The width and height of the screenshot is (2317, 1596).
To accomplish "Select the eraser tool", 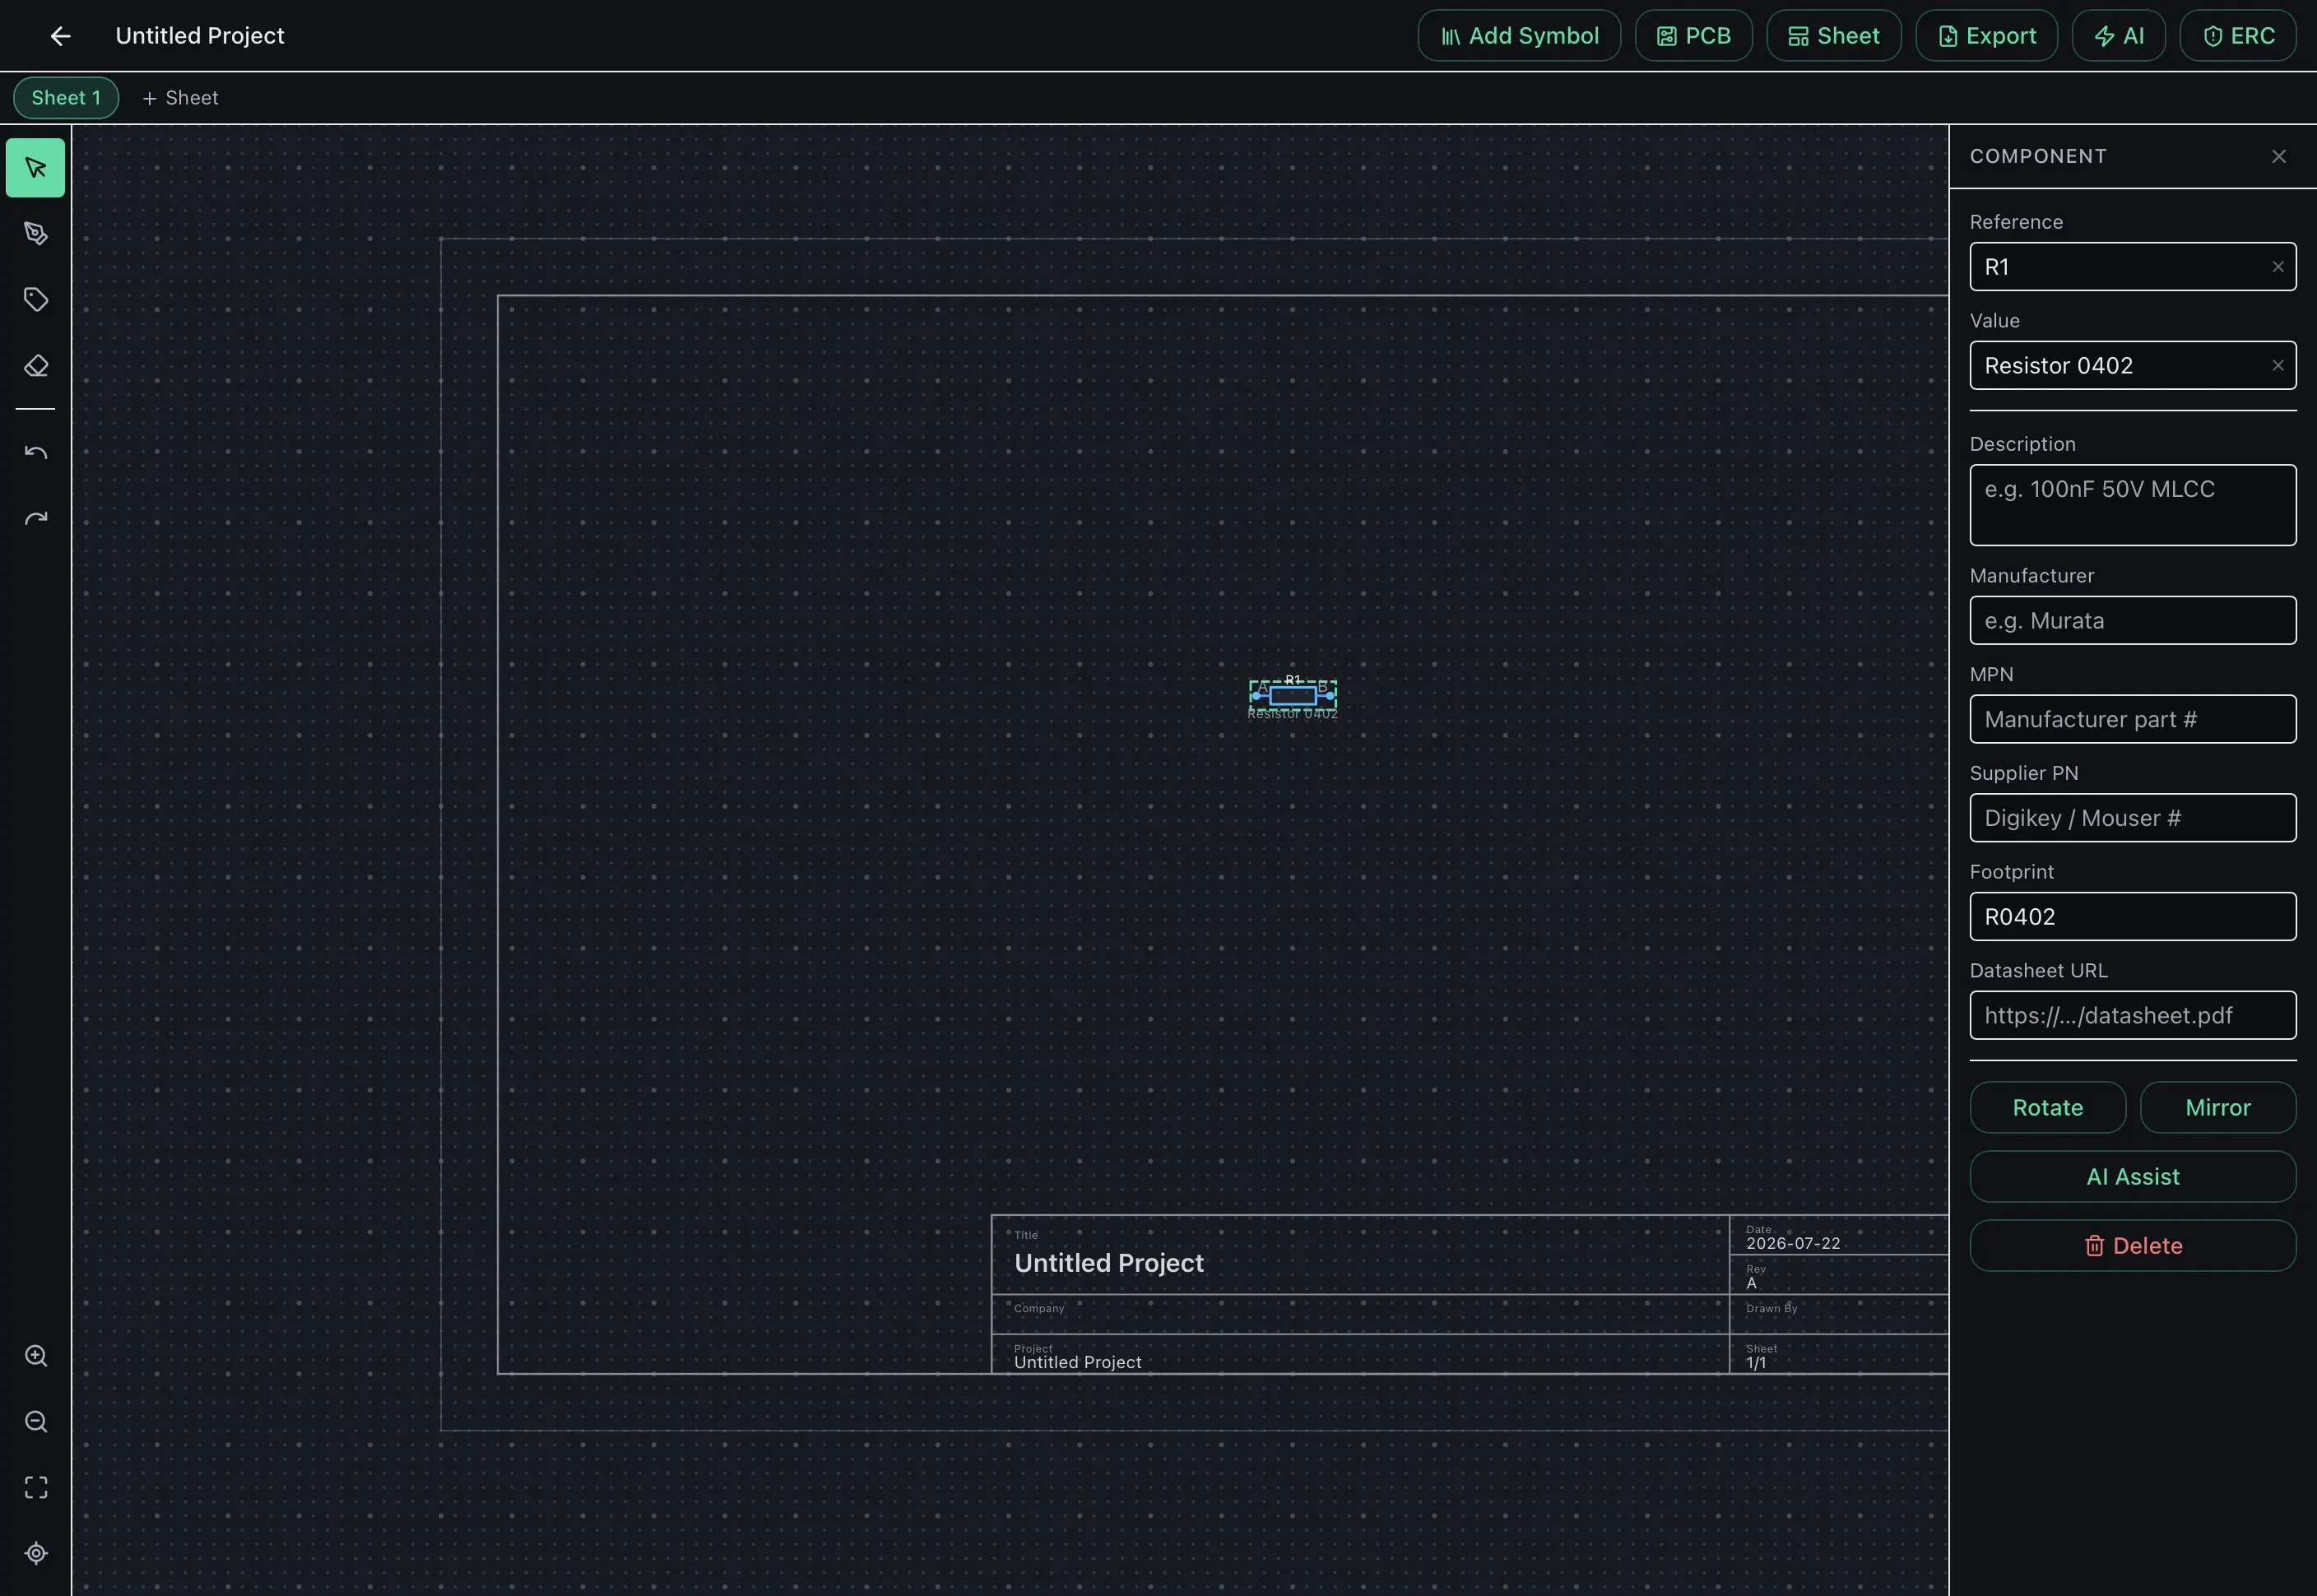I will (x=36, y=366).
